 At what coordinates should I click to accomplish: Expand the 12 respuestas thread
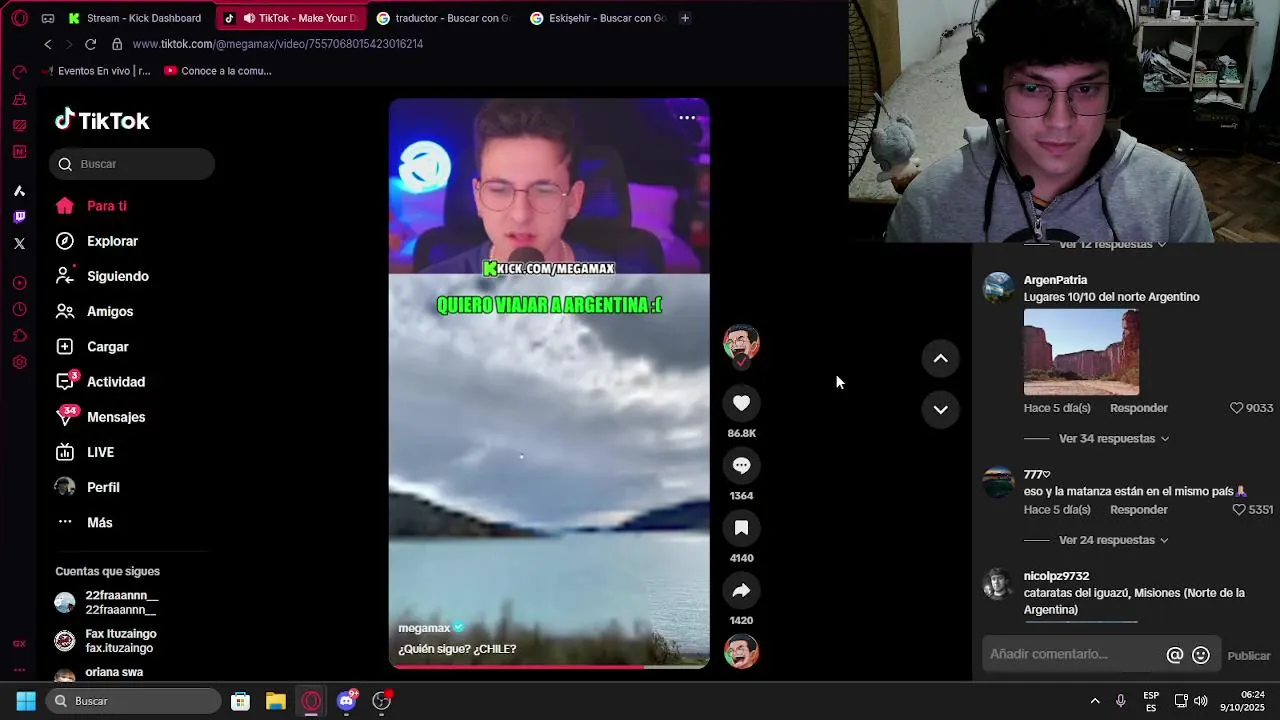pos(1113,245)
